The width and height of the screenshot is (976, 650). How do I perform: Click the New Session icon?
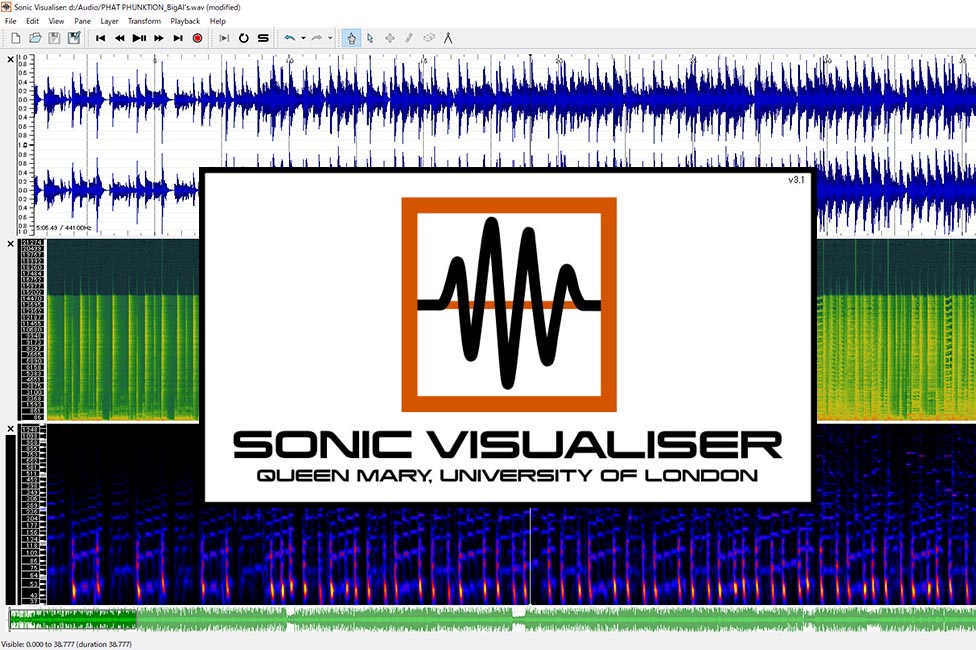point(16,38)
